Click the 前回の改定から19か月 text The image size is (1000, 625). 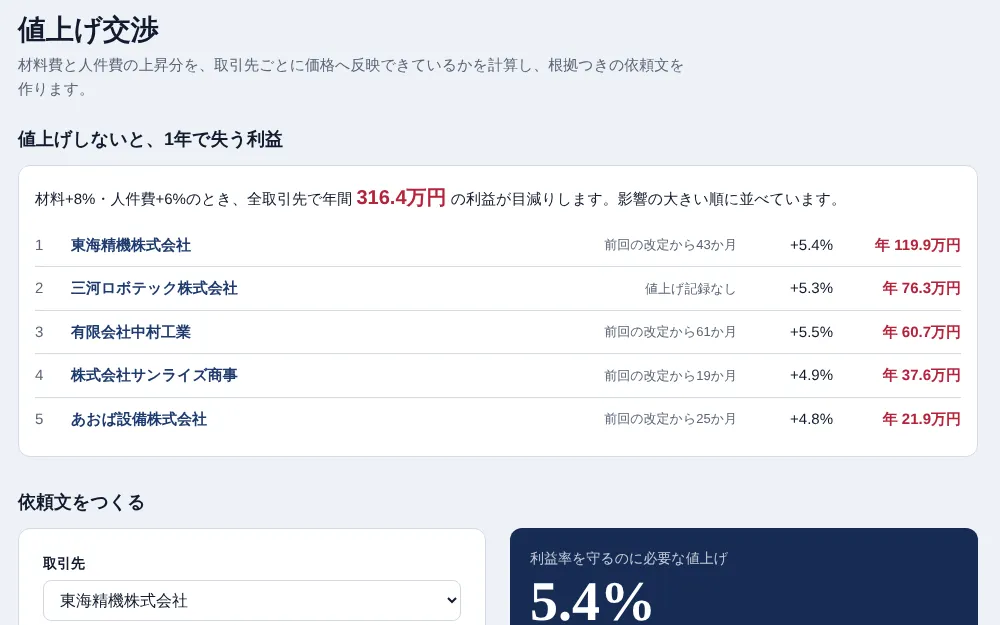click(670, 376)
